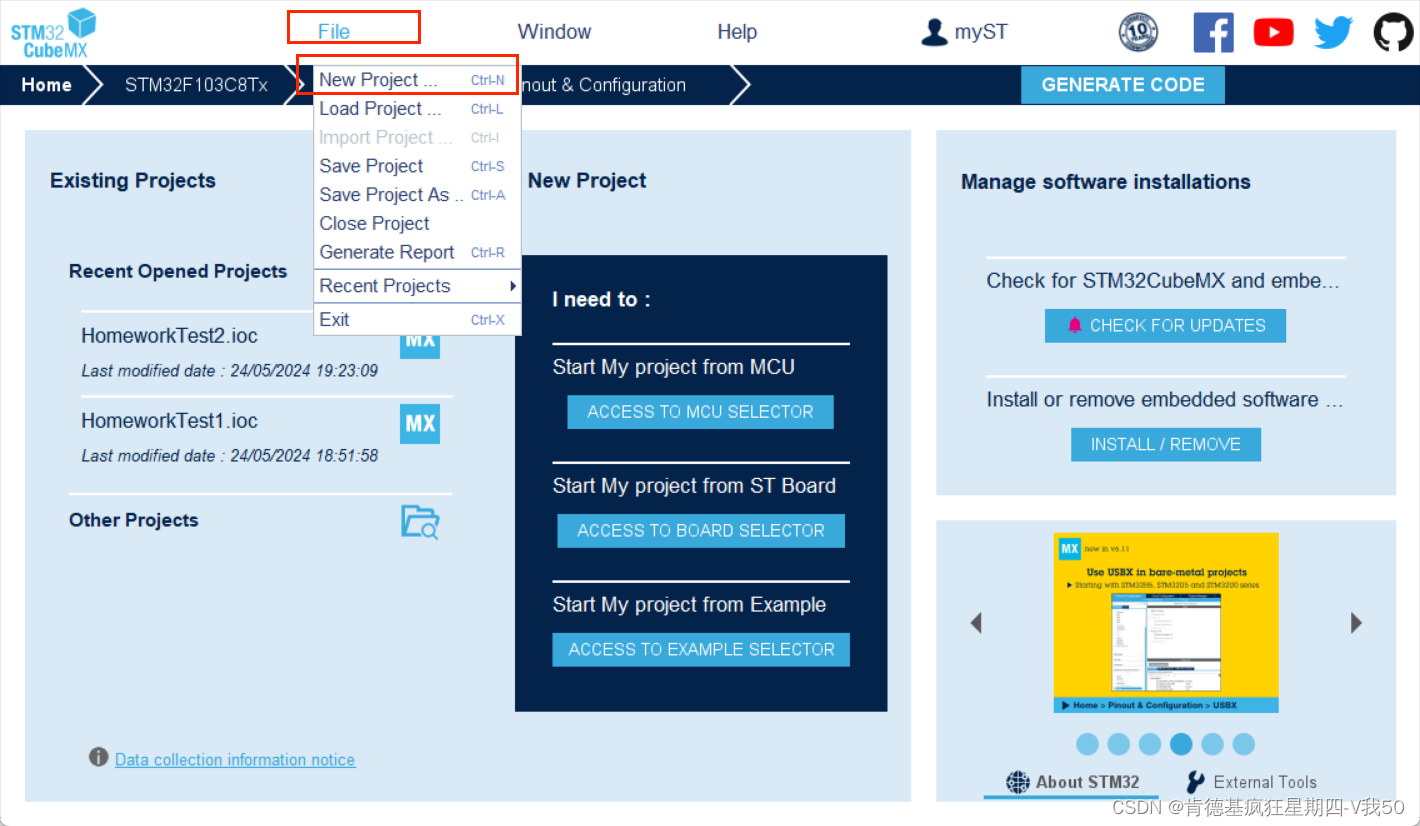Click CHECK FOR UPDATES button
The height and width of the screenshot is (826, 1420).
(x=1165, y=326)
